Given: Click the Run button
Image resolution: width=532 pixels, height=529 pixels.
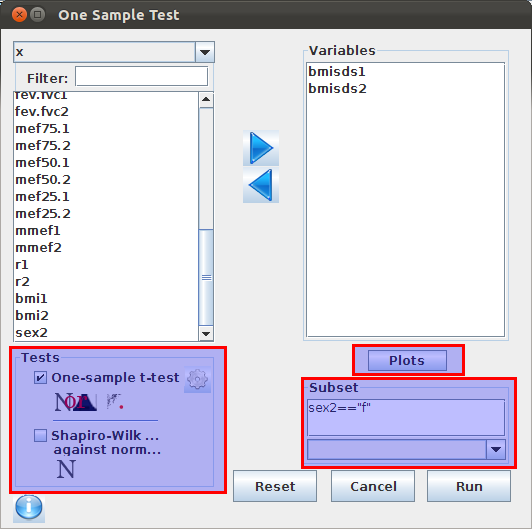Looking at the screenshot, I should pyautogui.click(x=469, y=486).
